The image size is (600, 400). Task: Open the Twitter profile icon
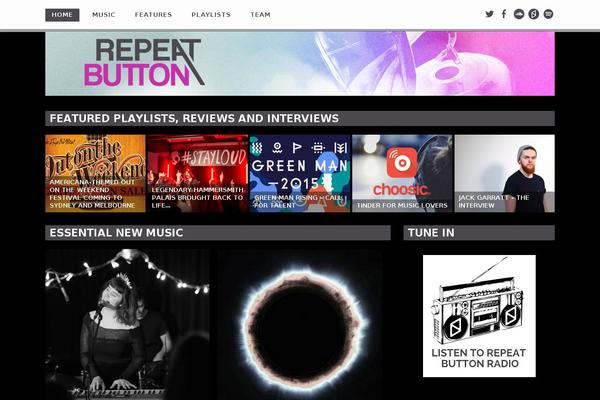[489, 14]
